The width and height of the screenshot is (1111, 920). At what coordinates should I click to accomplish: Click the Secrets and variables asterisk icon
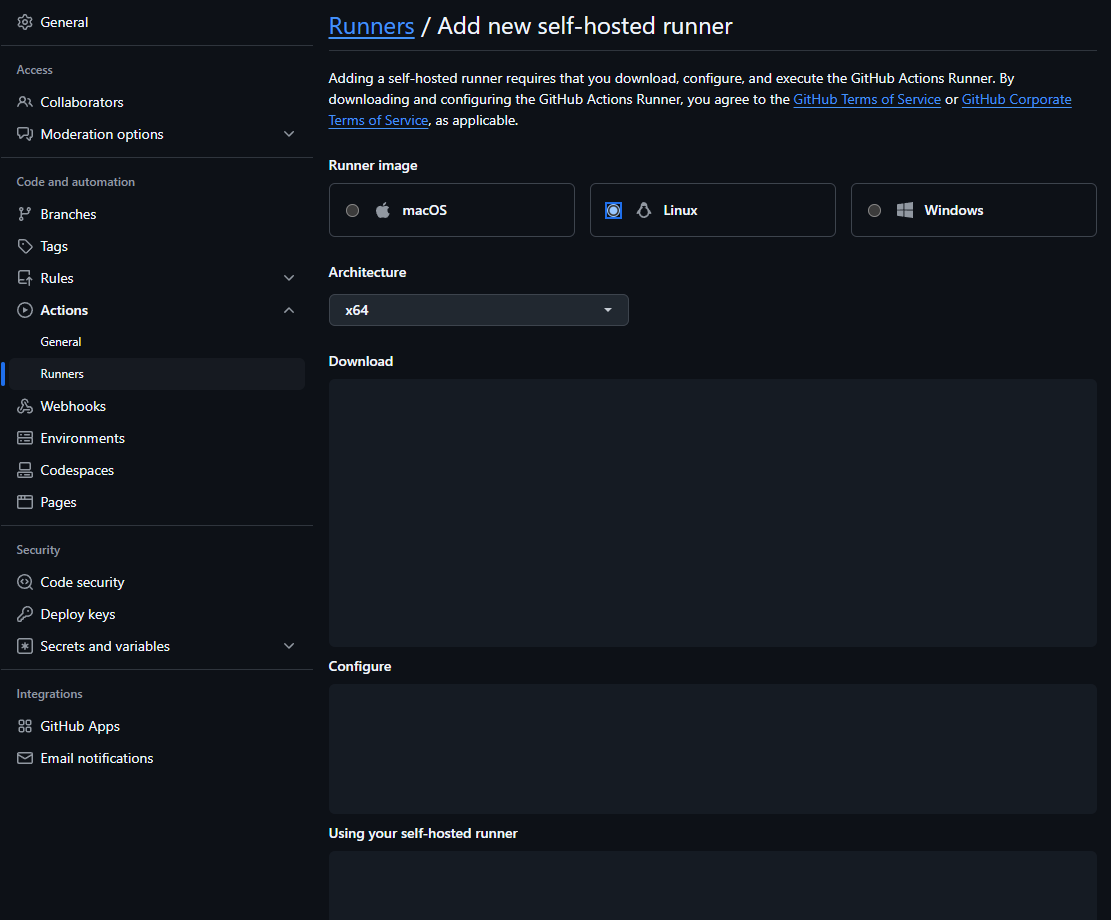tap(25, 646)
